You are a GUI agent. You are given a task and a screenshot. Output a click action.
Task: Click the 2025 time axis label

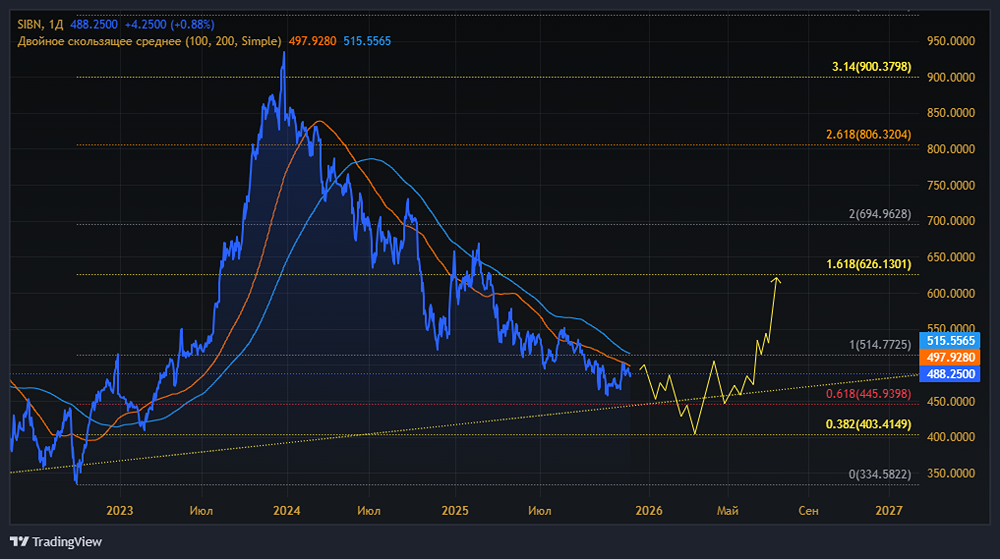pos(455,510)
